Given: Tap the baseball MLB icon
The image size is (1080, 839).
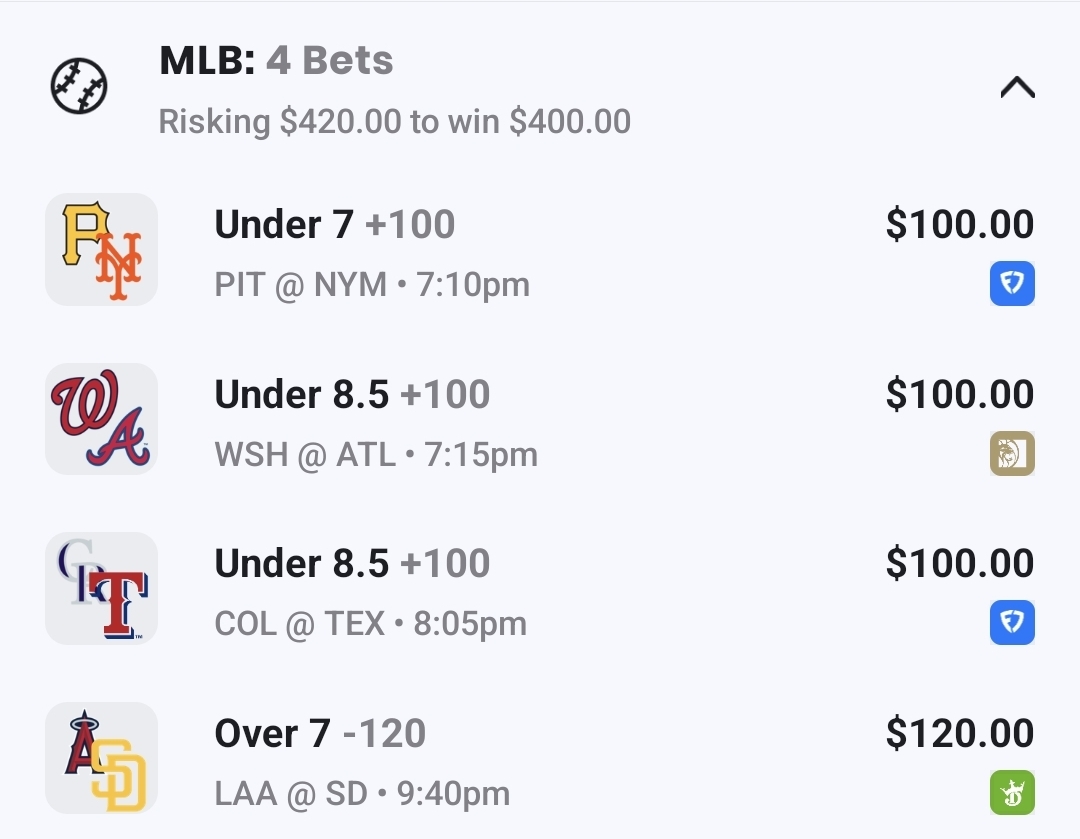Looking at the screenshot, I should point(79,87).
